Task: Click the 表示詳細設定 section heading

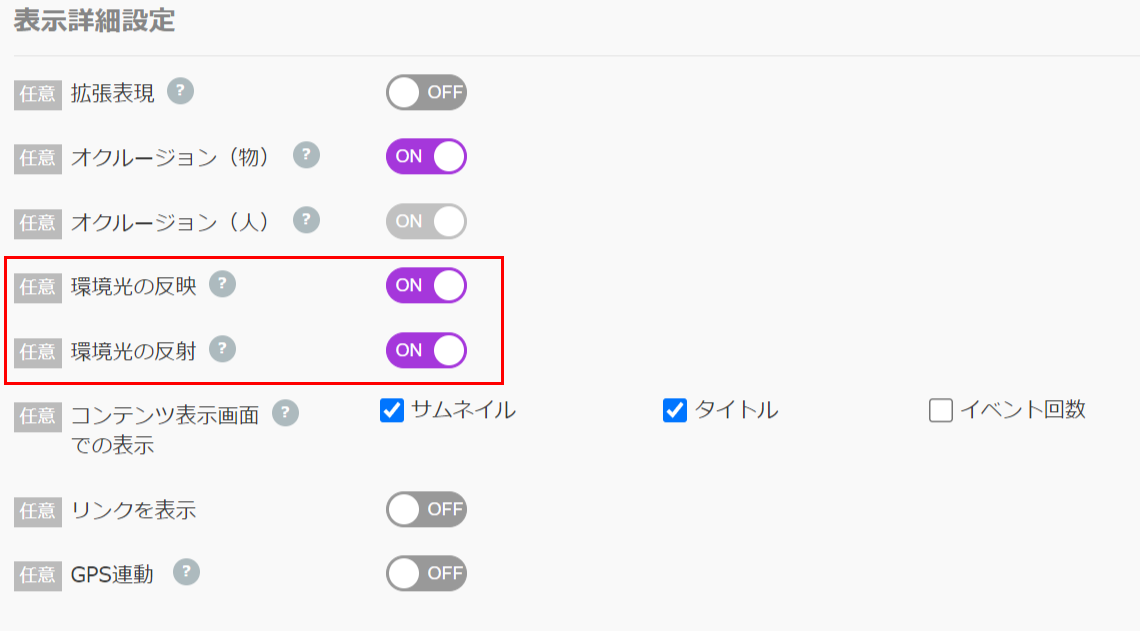Action: 95,20
